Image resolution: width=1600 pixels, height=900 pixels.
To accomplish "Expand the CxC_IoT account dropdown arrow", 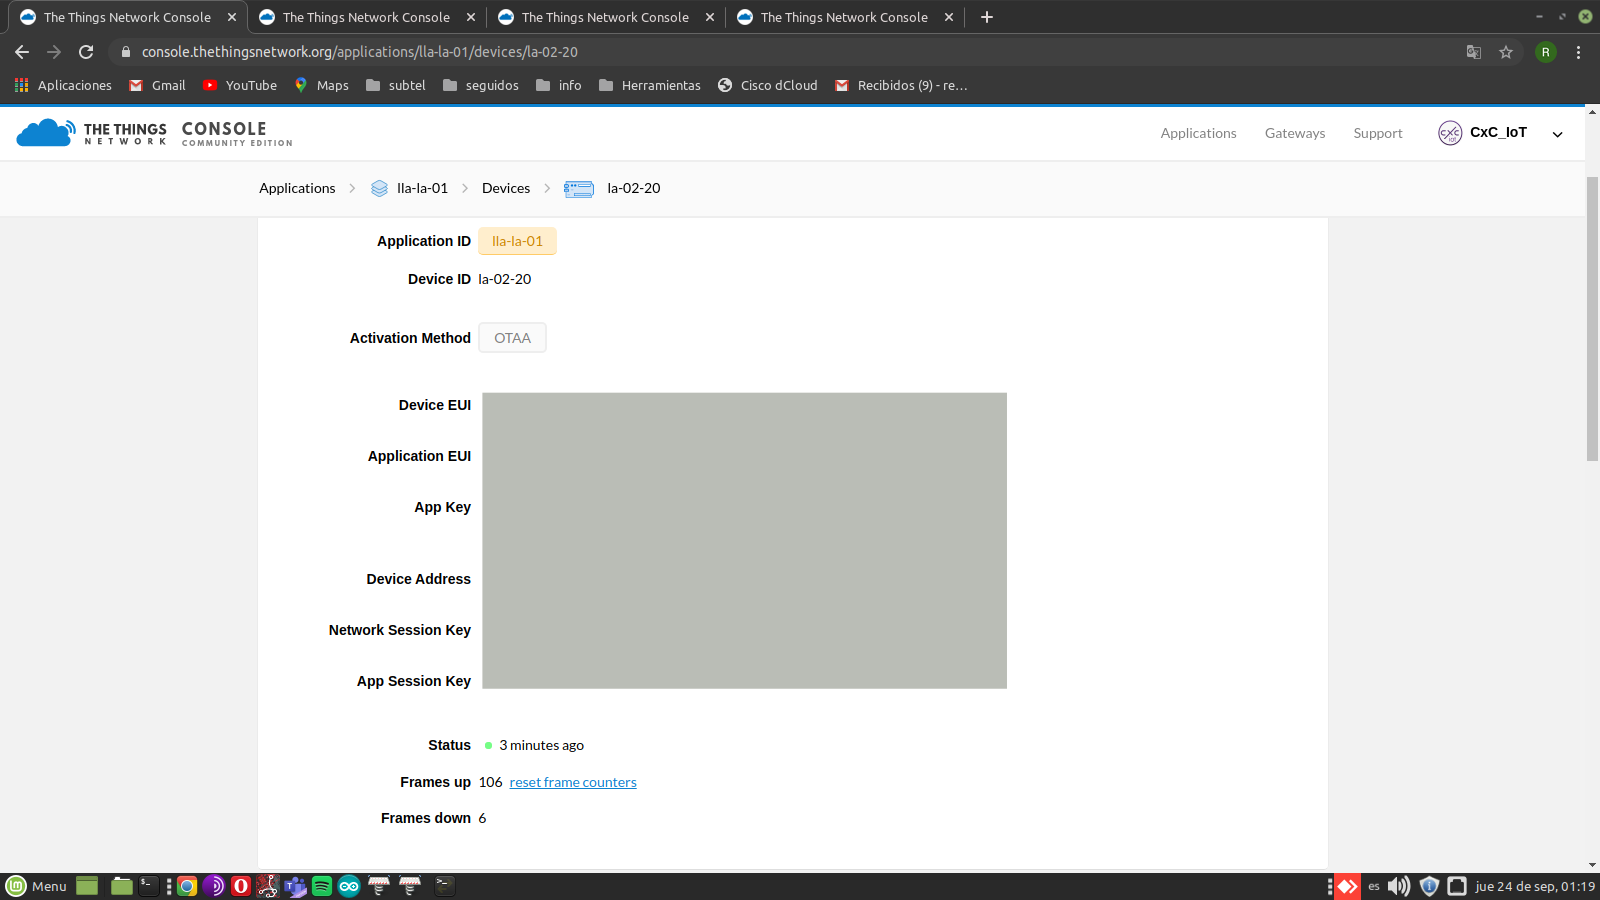I will tap(1557, 134).
